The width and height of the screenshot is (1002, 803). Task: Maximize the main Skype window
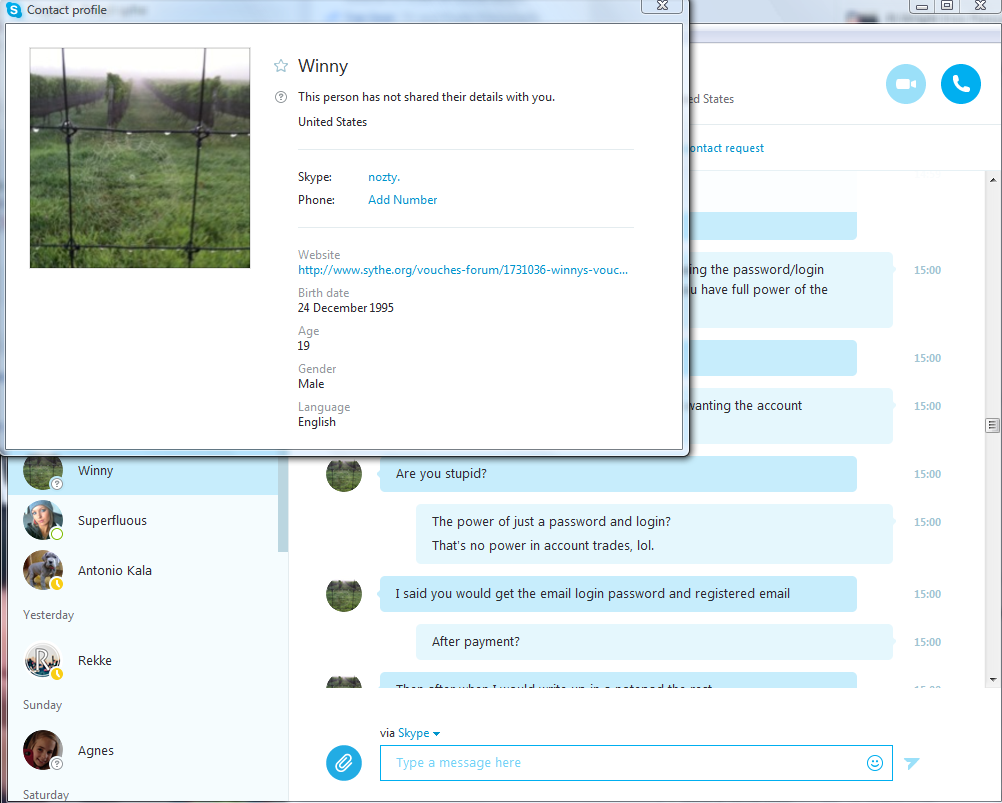tap(947, 6)
